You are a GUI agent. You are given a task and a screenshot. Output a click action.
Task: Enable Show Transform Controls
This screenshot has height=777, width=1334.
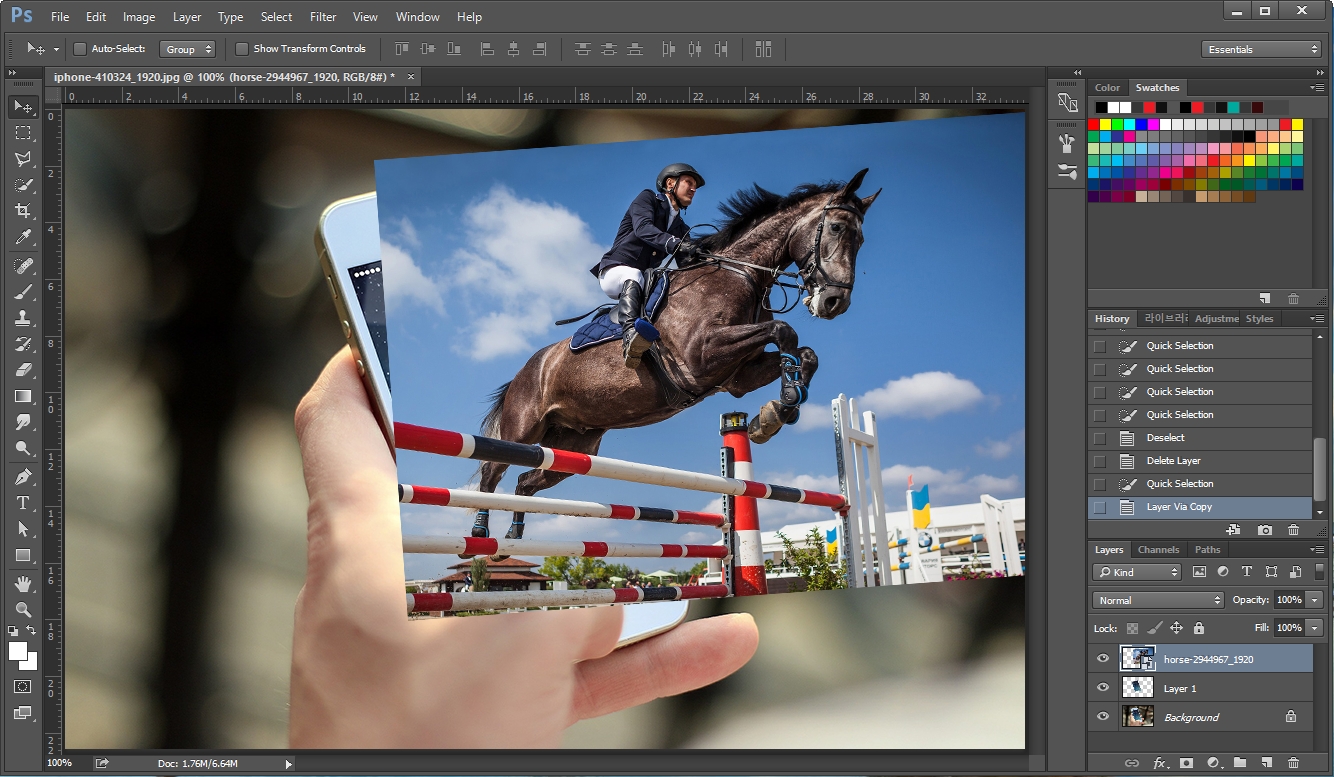(x=242, y=48)
